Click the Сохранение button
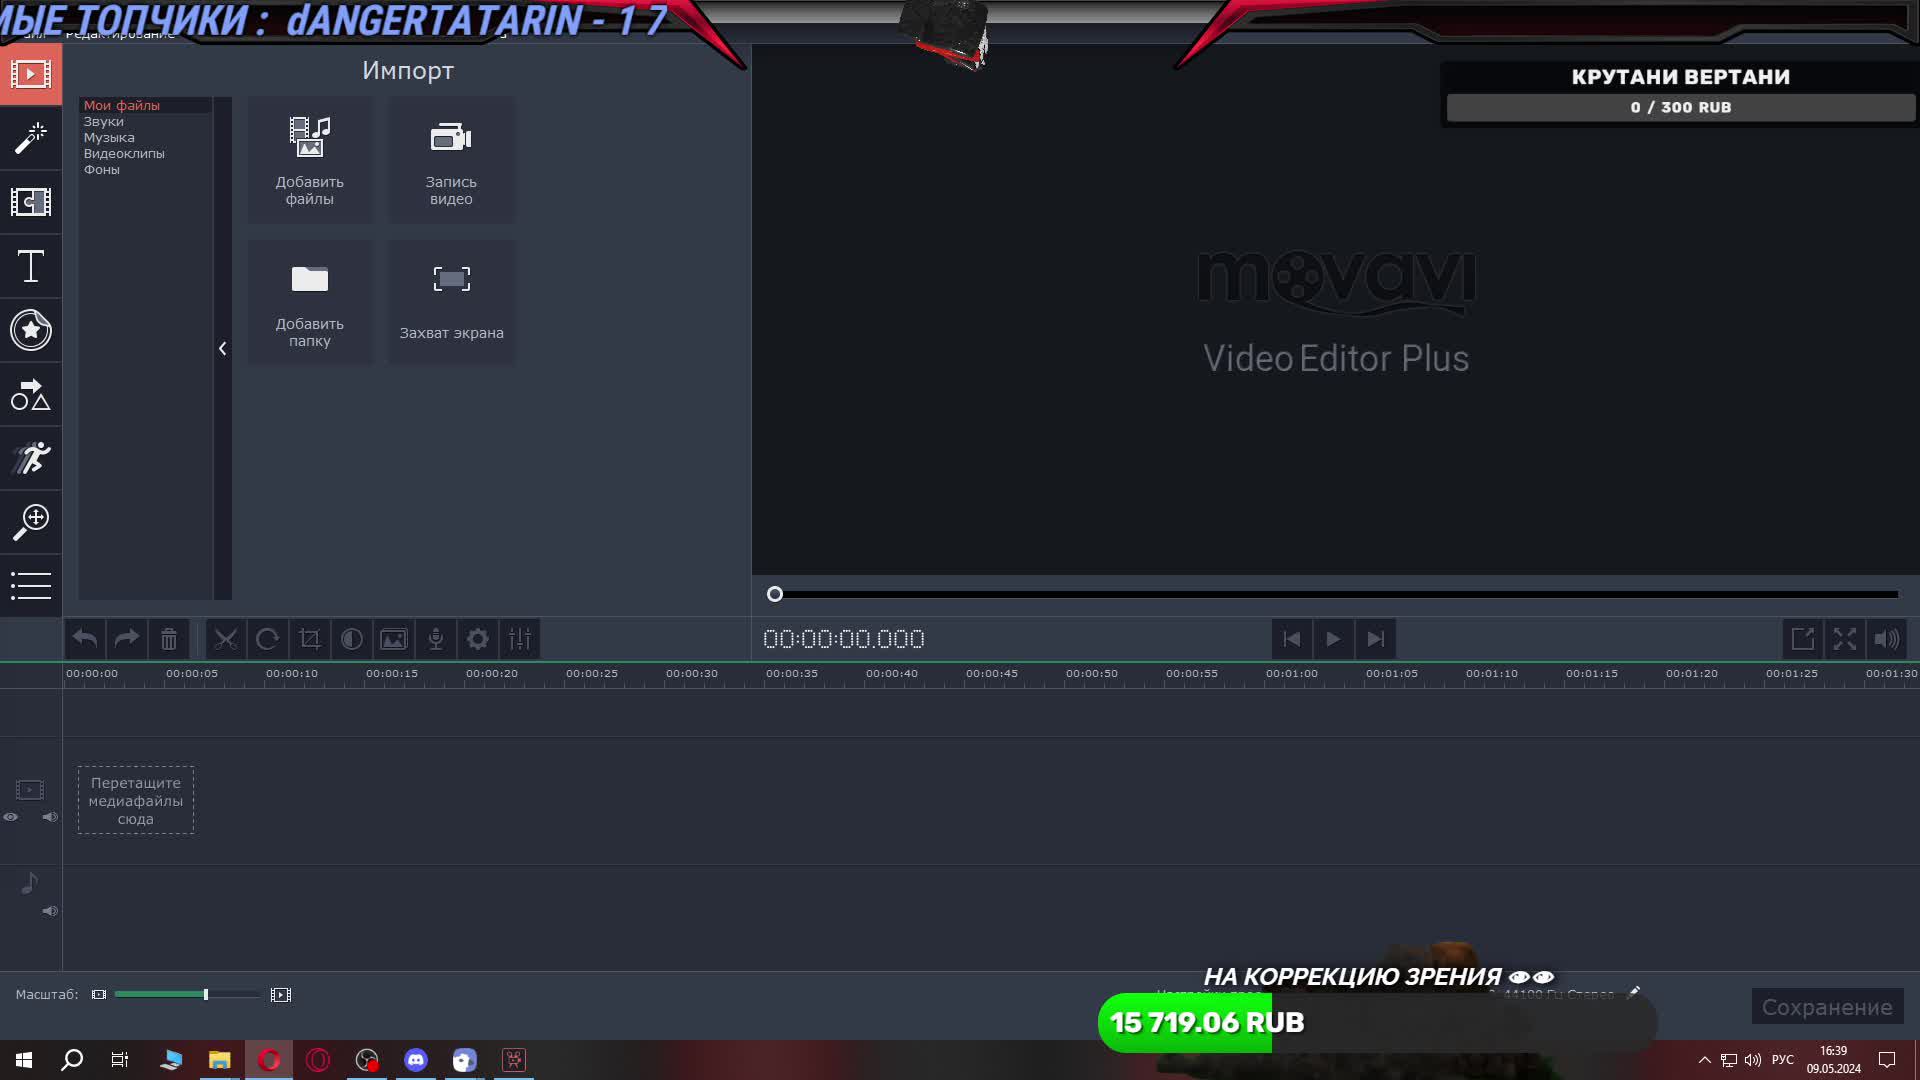Image resolution: width=1920 pixels, height=1080 pixels. click(1830, 1007)
